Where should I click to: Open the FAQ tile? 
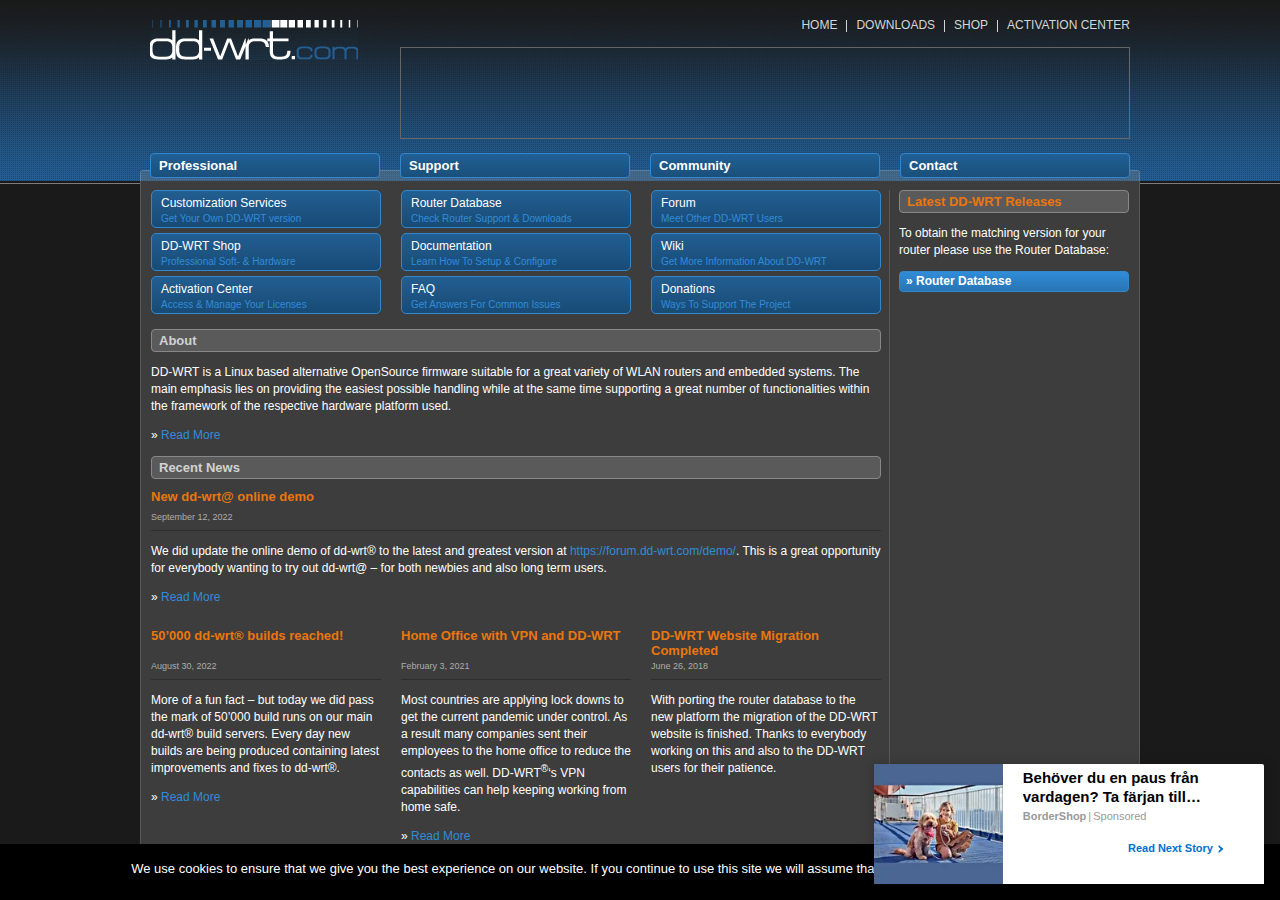pyautogui.click(x=516, y=295)
